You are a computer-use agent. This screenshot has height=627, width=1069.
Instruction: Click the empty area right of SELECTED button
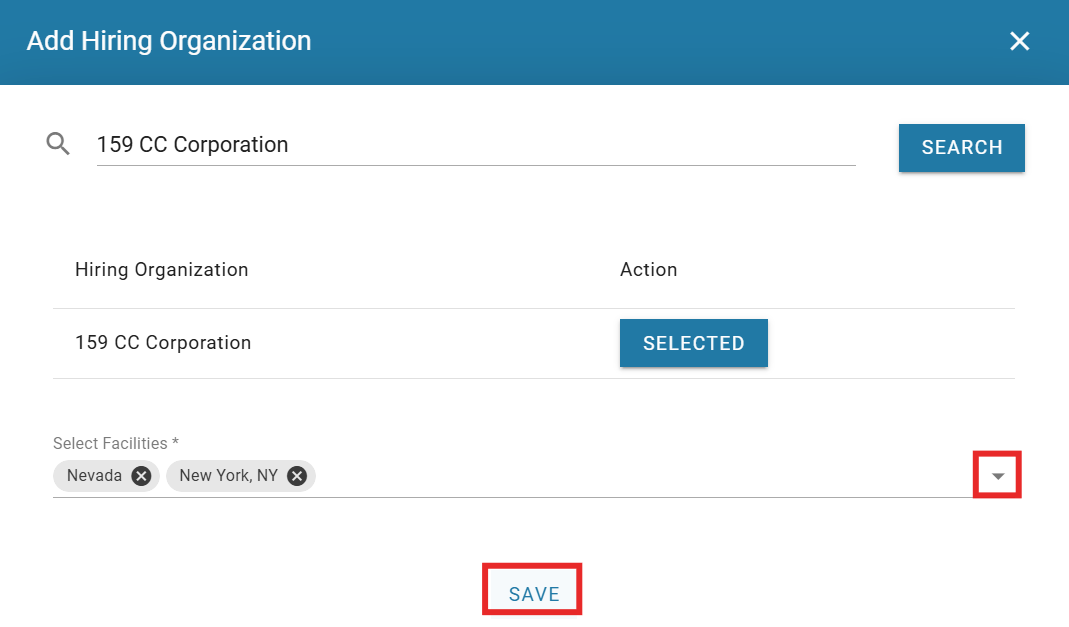(x=890, y=343)
